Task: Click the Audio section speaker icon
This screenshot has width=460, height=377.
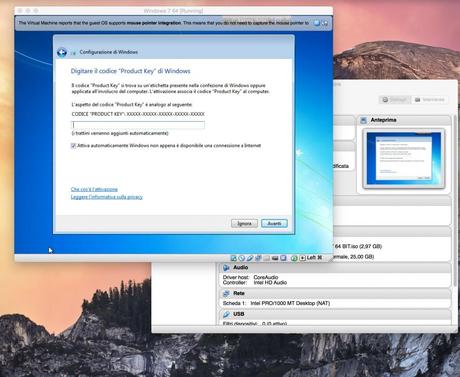Action: click(226, 267)
